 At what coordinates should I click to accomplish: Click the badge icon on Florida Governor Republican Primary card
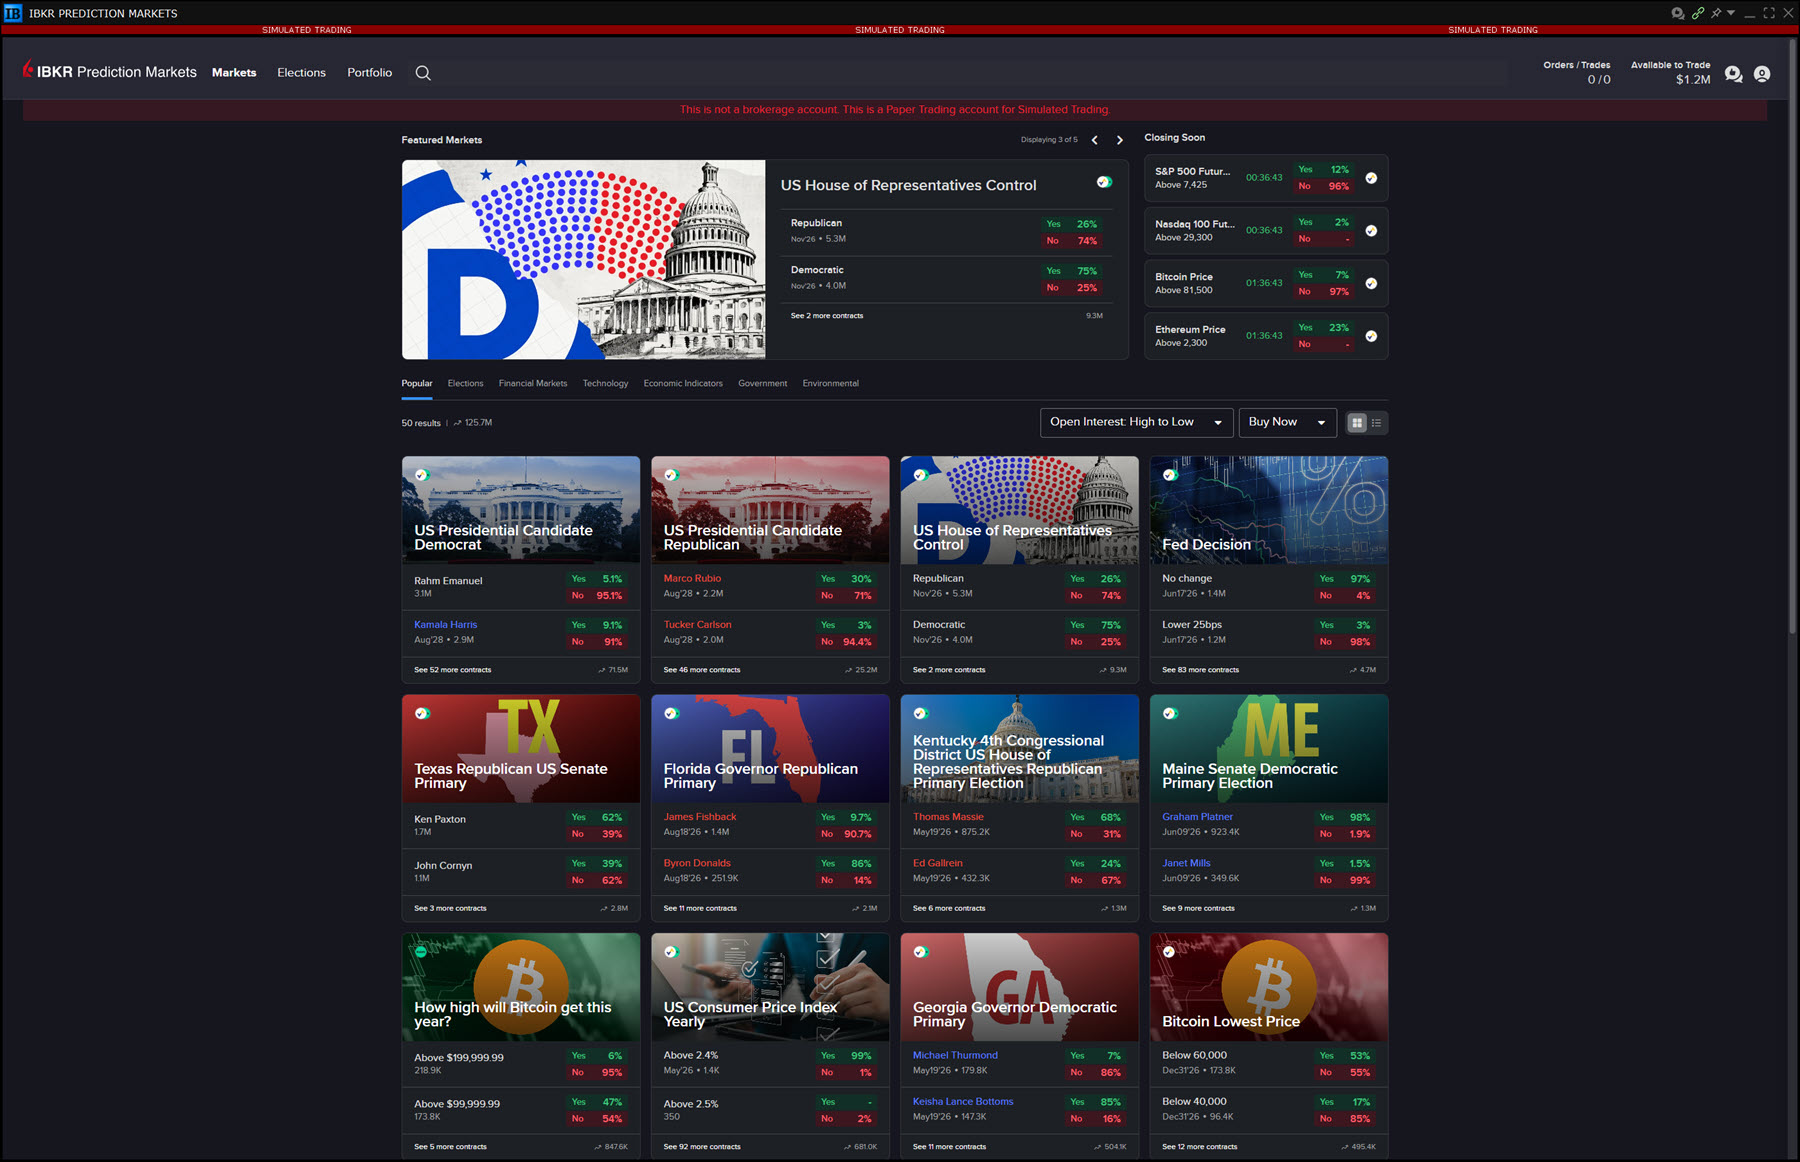click(x=671, y=713)
